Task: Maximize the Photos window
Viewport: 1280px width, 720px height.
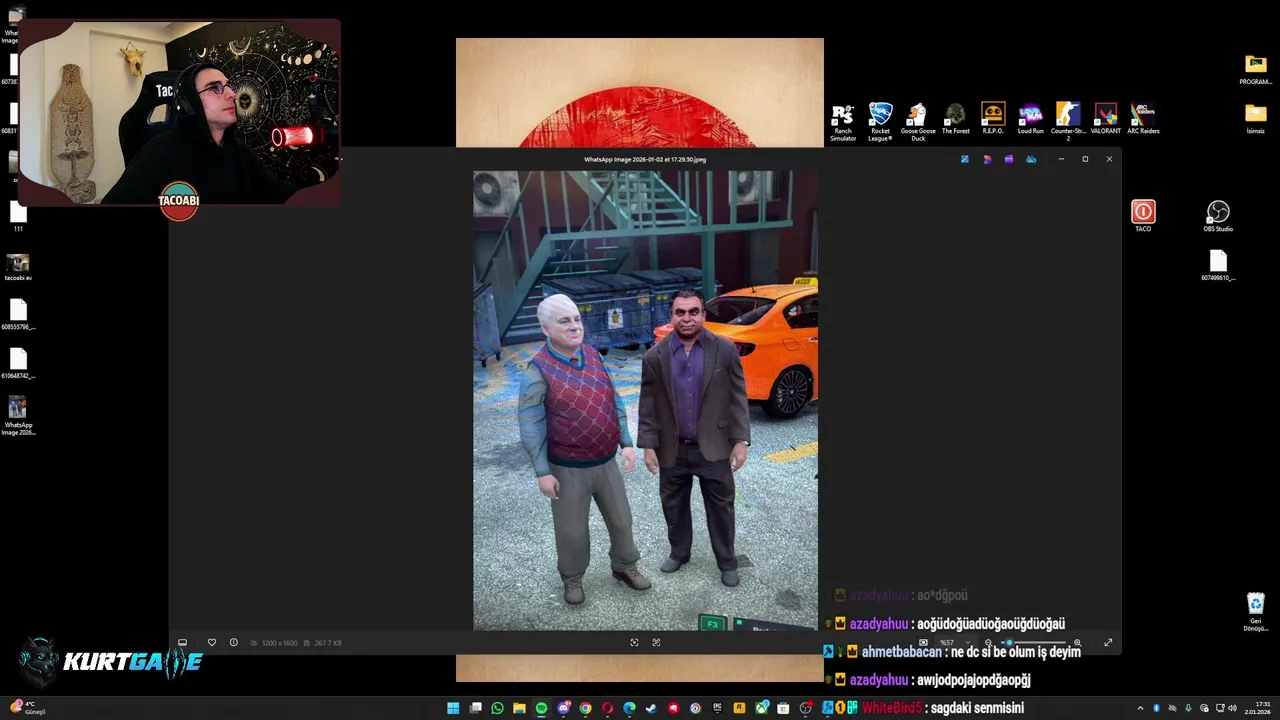Action: [x=1085, y=159]
